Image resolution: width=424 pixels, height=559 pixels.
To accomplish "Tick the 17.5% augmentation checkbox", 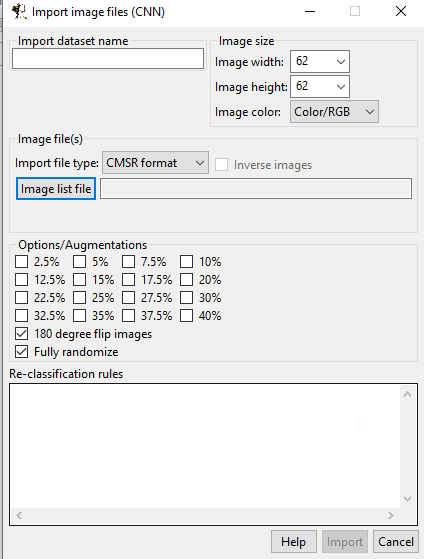I will [x=128, y=280].
